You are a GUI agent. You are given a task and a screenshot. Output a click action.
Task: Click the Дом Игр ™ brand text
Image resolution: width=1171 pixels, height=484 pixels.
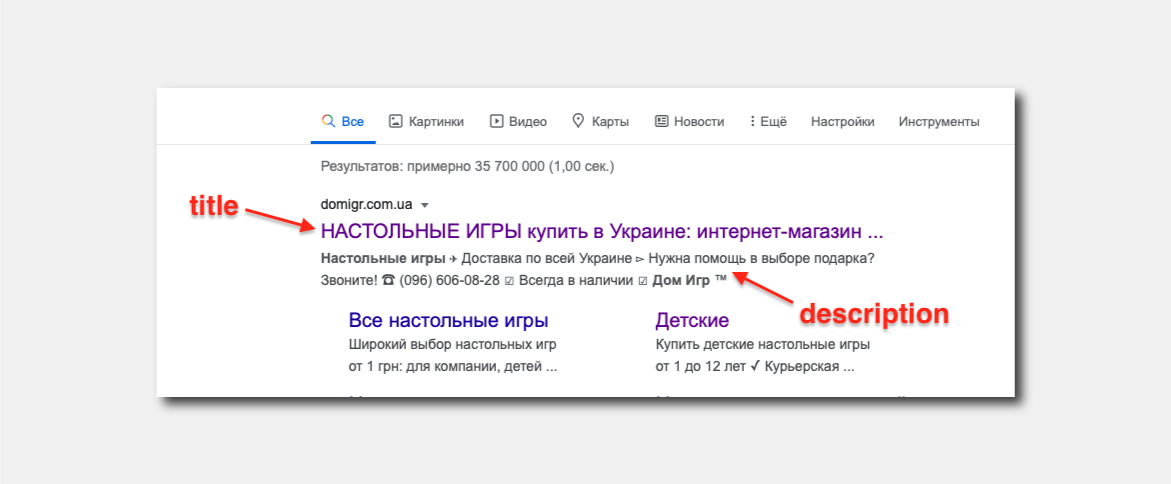[x=689, y=280]
